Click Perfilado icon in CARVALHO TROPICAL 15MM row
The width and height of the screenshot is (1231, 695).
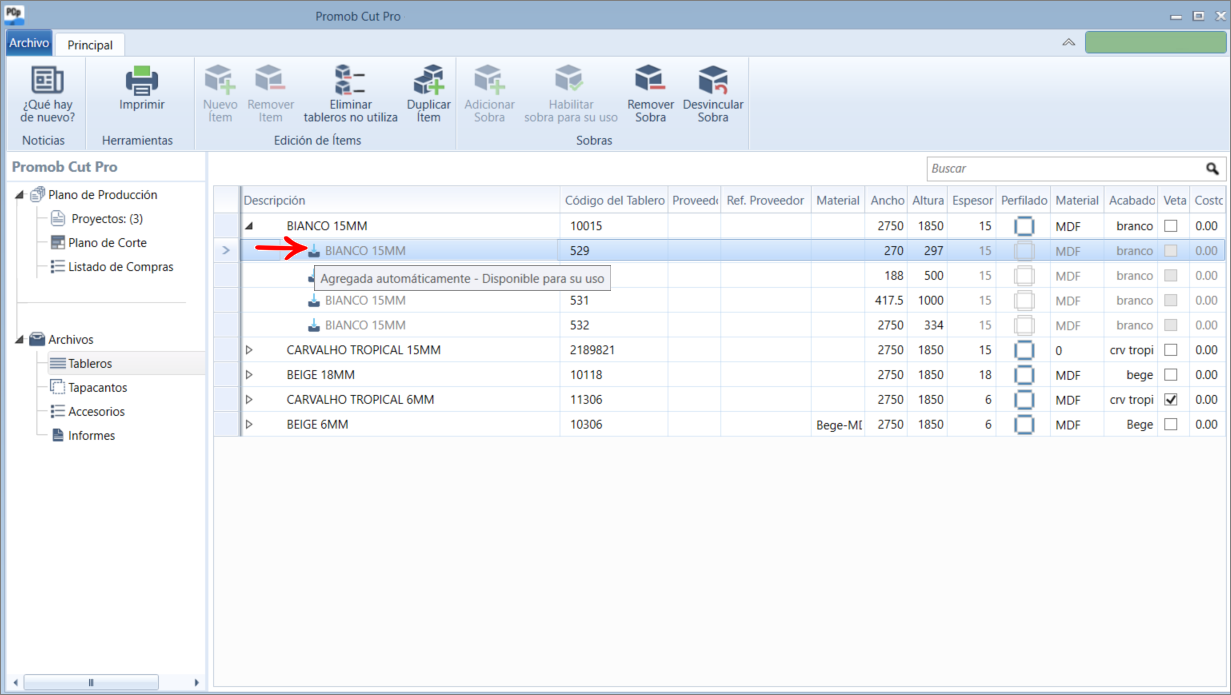coord(1024,350)
